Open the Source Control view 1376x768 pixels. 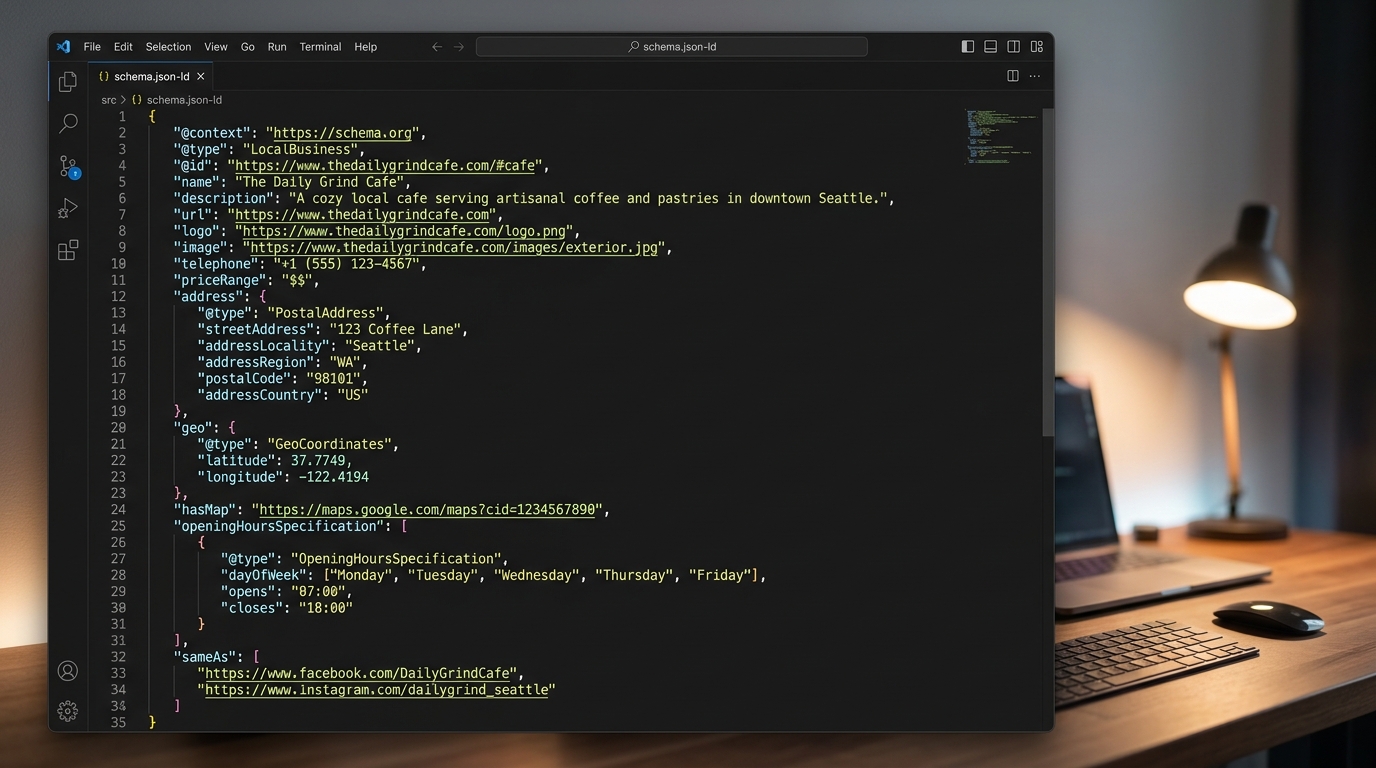tap(68, 166)
